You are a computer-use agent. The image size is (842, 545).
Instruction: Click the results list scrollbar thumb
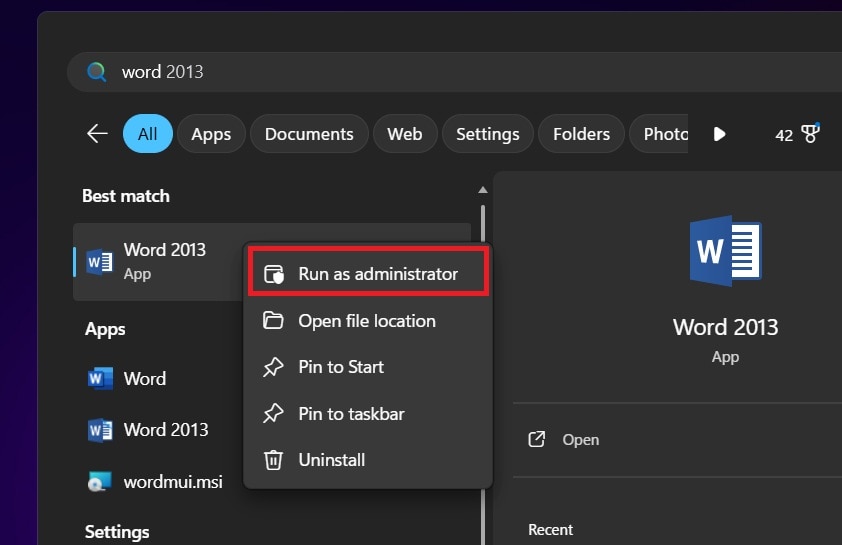pos(483,224)
